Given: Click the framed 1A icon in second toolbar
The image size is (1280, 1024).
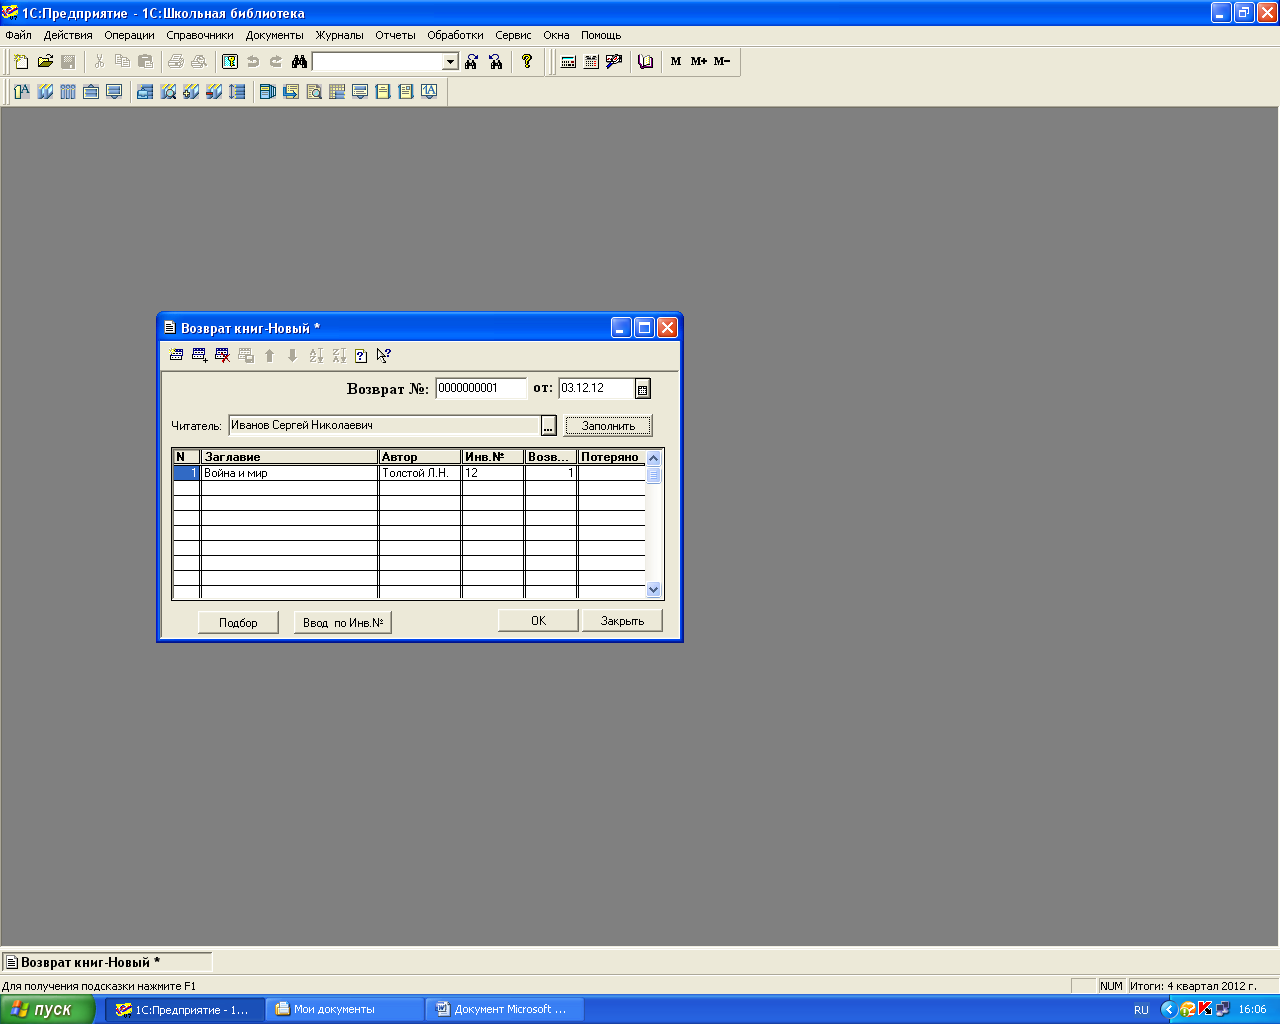Looking at the screenshot, I should click(429, 92).
